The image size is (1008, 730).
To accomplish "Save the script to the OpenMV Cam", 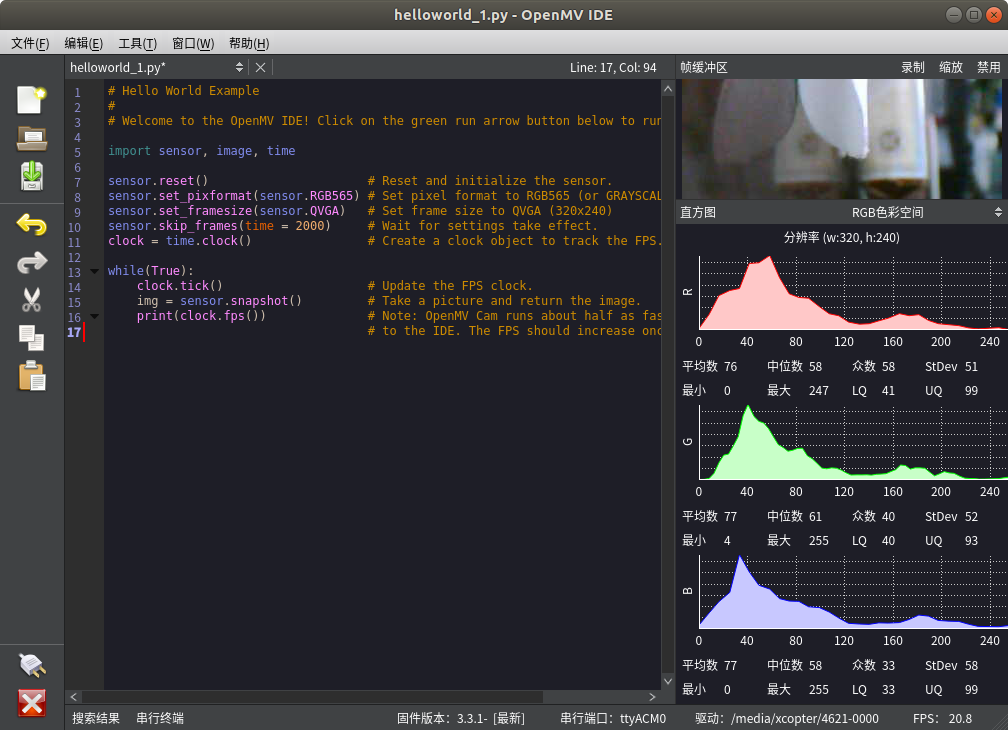I will click(x=31, y=177).
